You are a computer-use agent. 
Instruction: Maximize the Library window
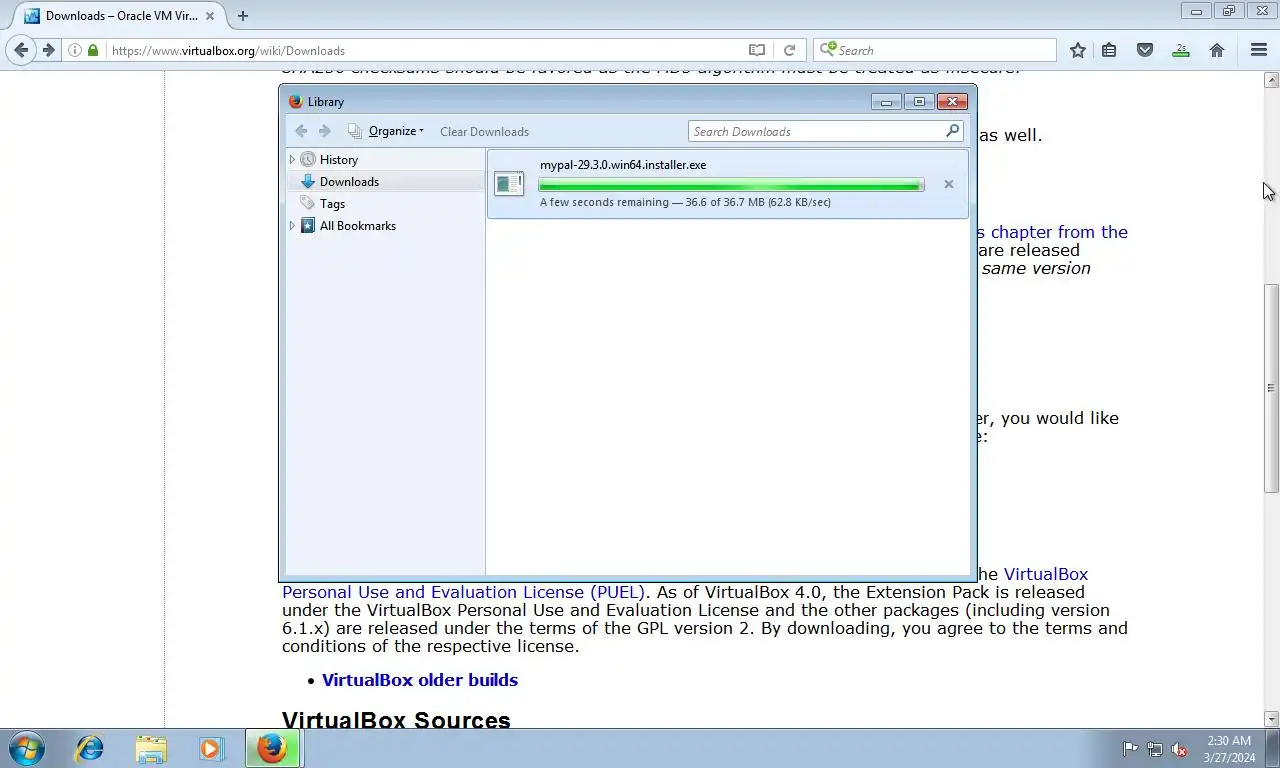pyautogui.click(x=919, y=101)
